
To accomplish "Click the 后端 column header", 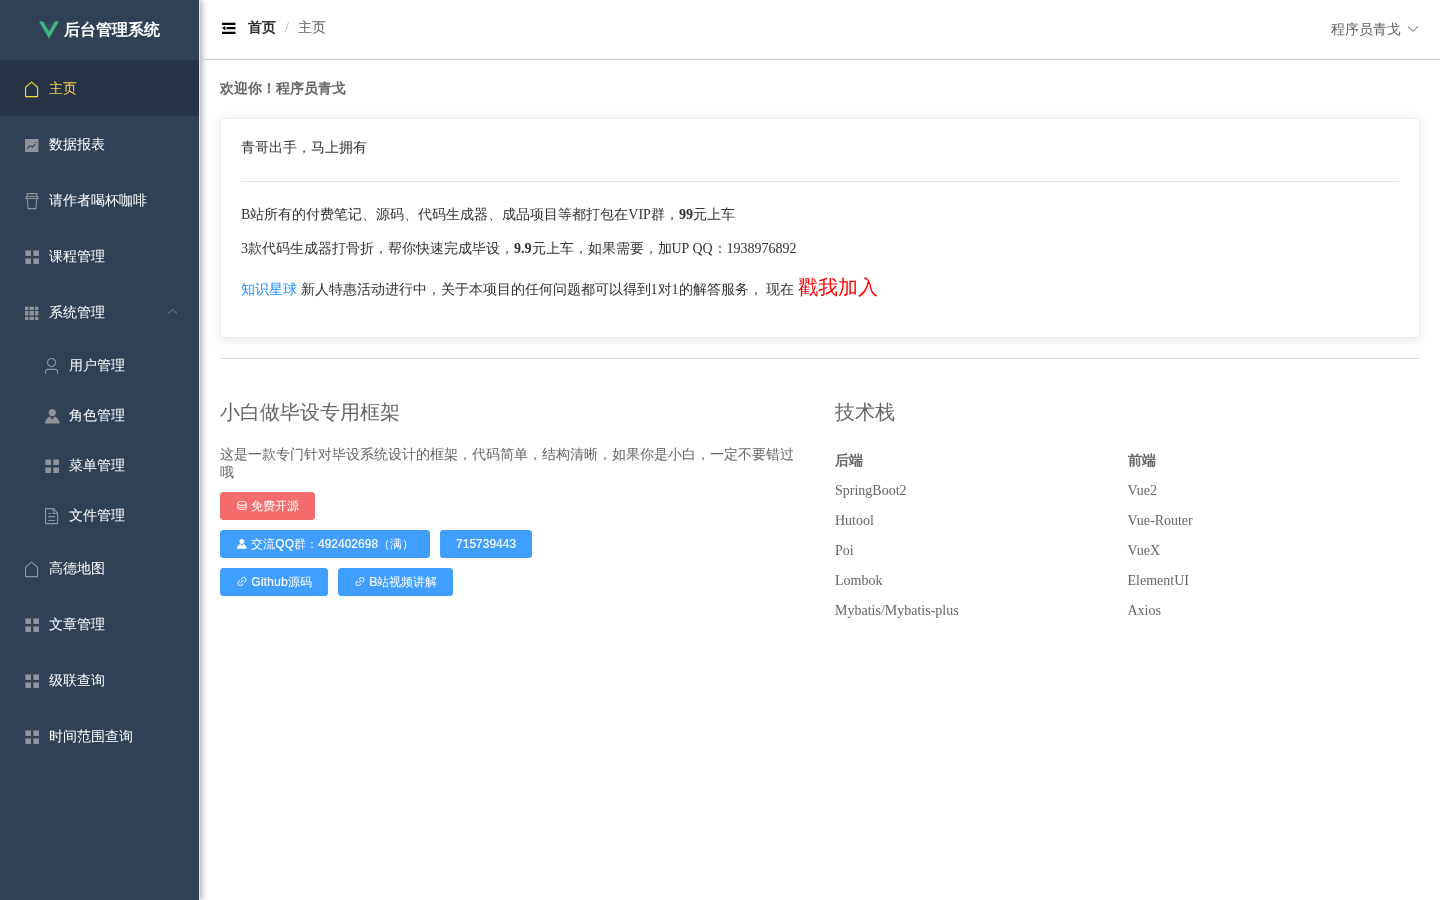I will (849, 460).
